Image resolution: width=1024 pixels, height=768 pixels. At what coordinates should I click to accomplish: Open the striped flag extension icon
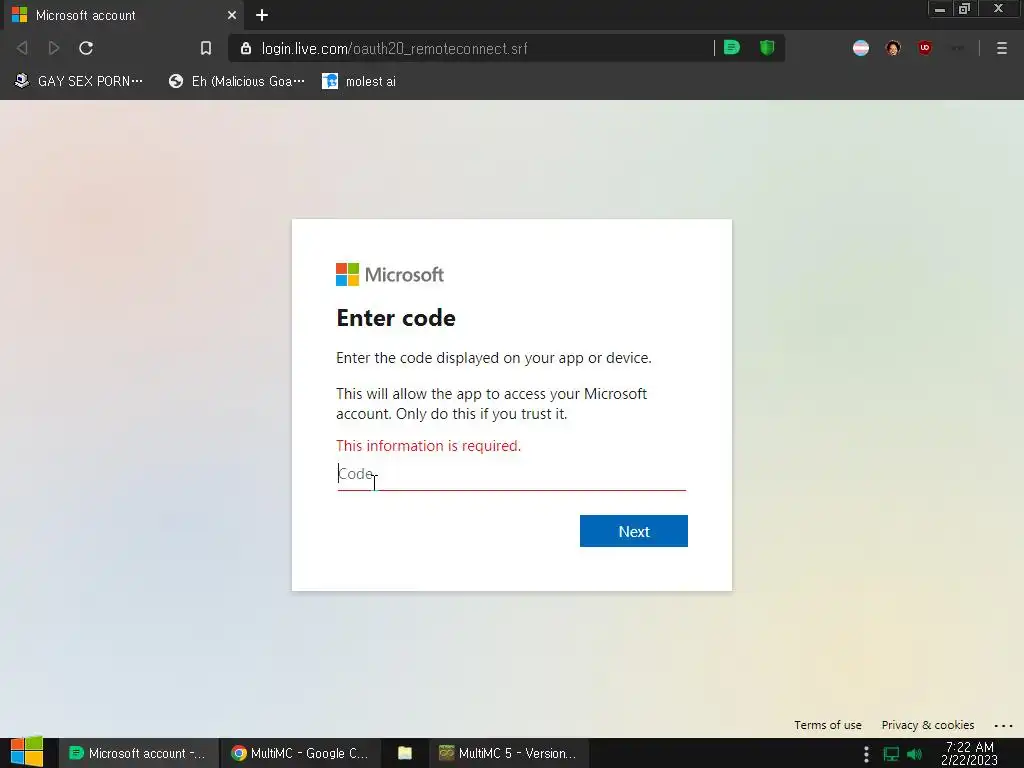click(861, 48)
